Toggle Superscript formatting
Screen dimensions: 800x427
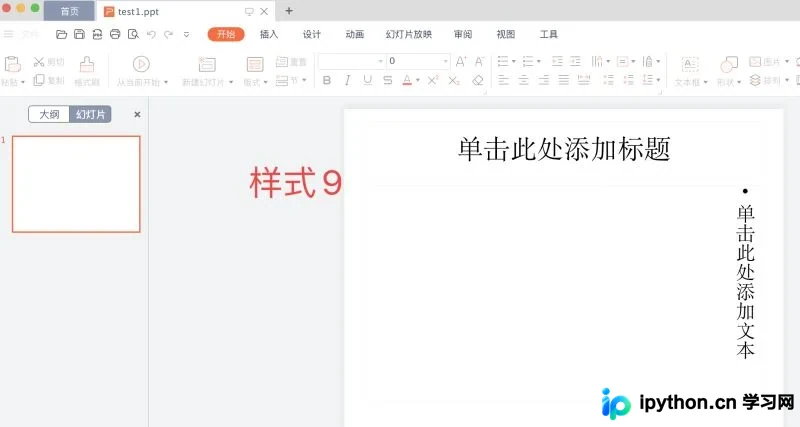coord(433,80)
